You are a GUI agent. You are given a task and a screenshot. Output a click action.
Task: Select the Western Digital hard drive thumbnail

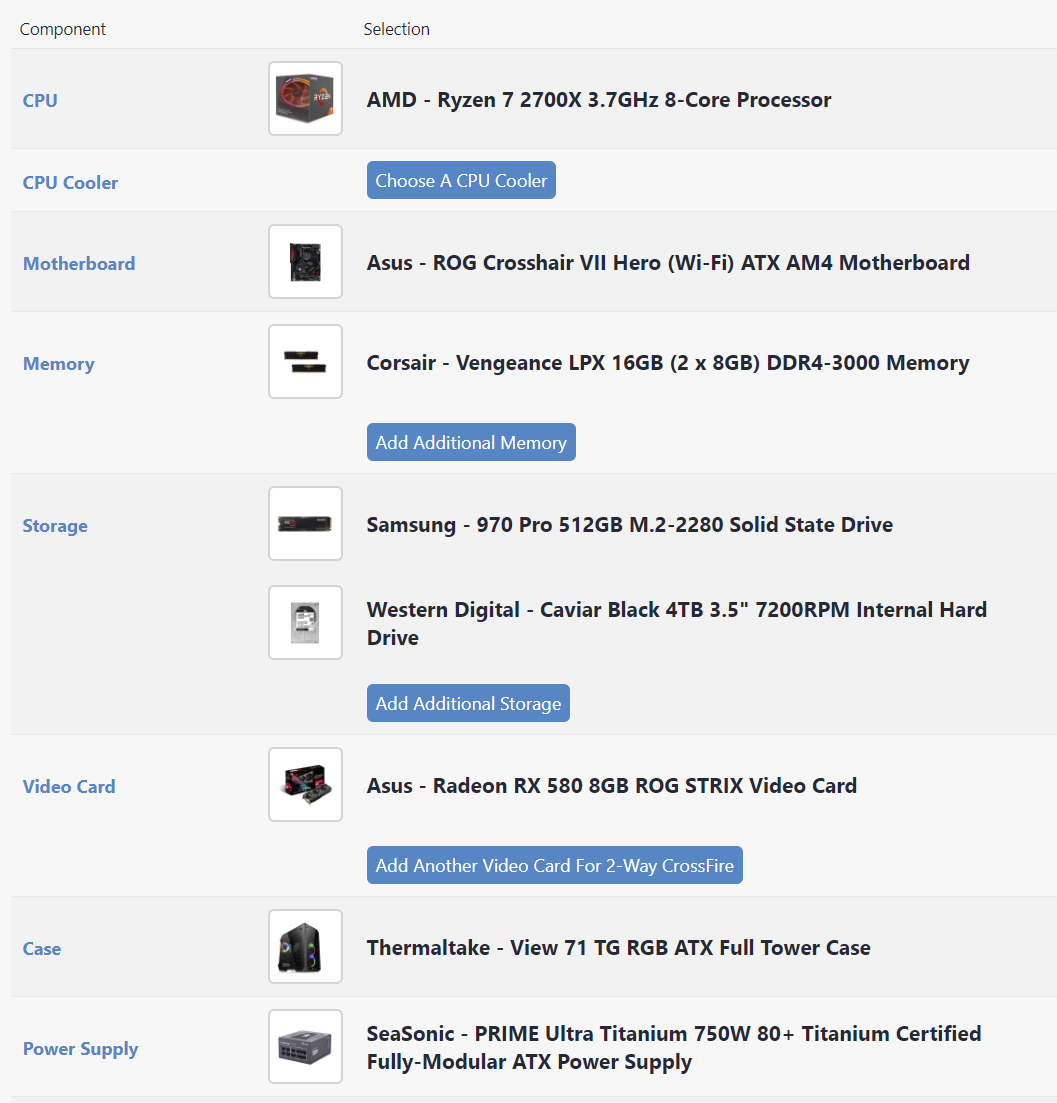[x=305, y=623]
